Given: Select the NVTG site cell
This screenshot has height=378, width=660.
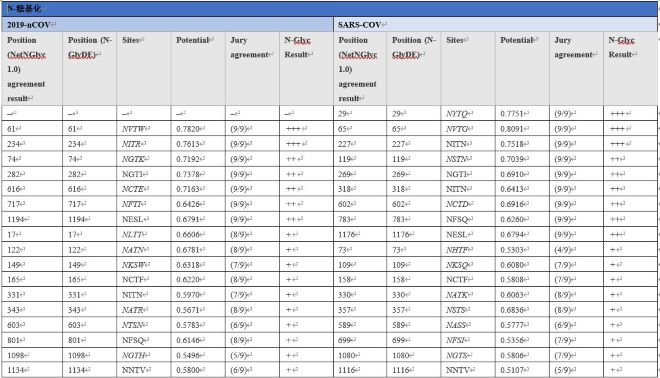Looking at the screenshot, I should (468, 129).
